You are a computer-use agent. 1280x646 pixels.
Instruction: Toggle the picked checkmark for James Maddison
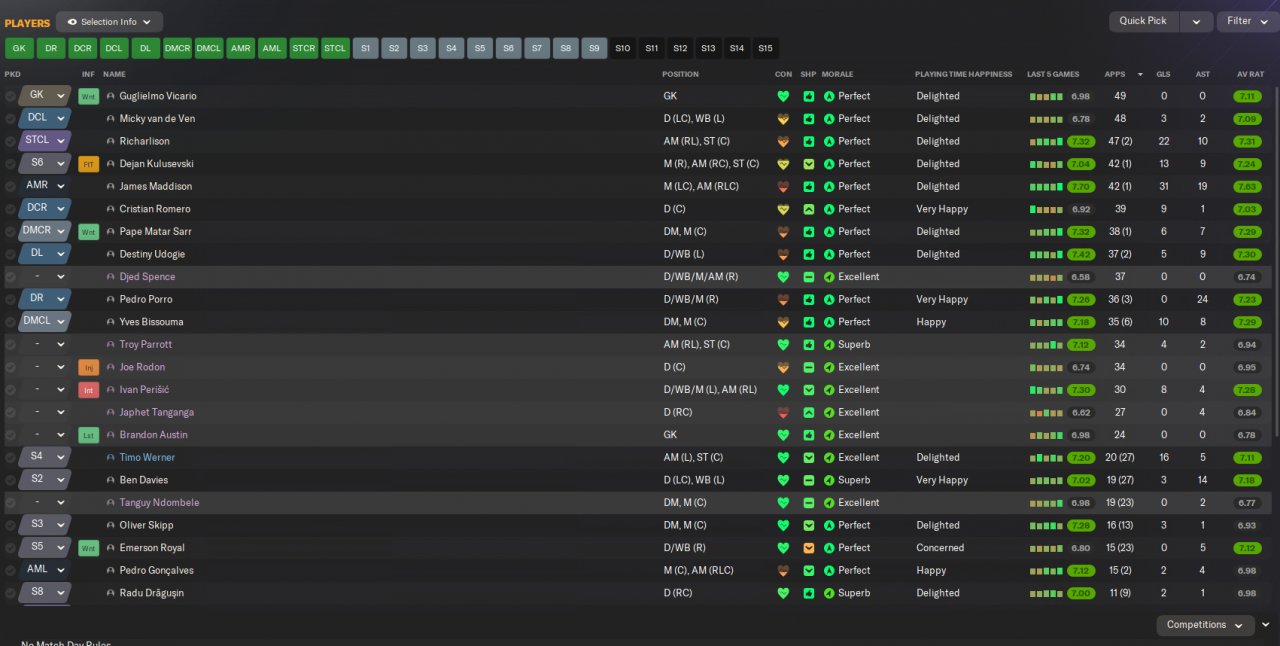[10, 187]
